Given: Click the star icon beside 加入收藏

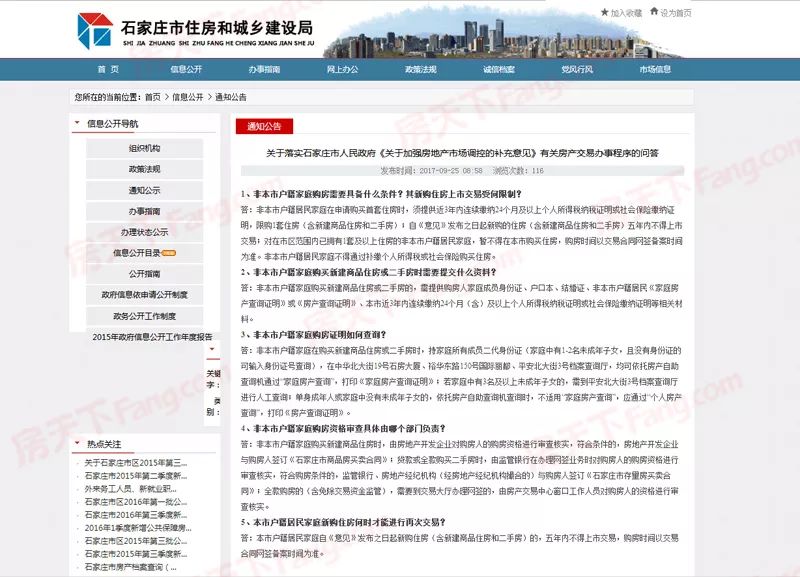Looking at the screenshot, I should 605,12.
